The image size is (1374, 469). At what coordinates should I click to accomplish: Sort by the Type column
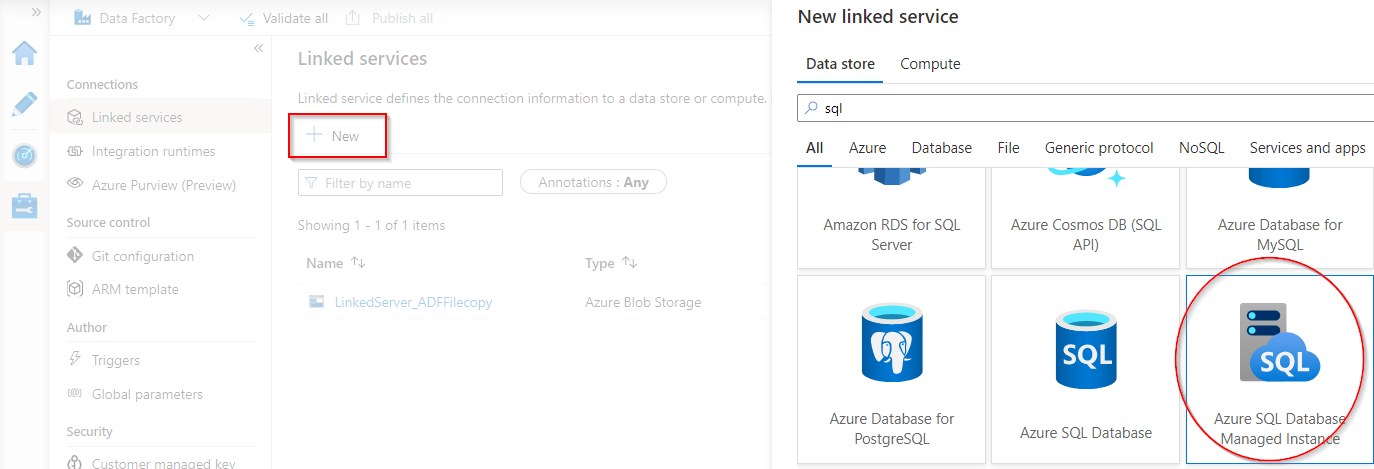611,263
